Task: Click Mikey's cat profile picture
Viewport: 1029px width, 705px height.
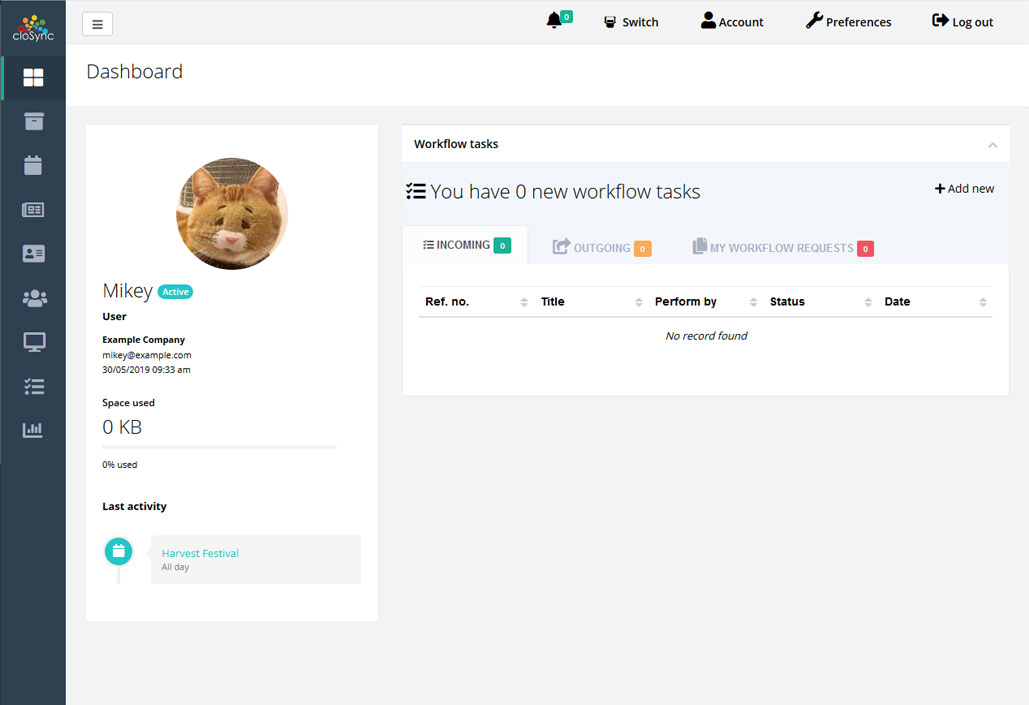Action: [232, 213]
